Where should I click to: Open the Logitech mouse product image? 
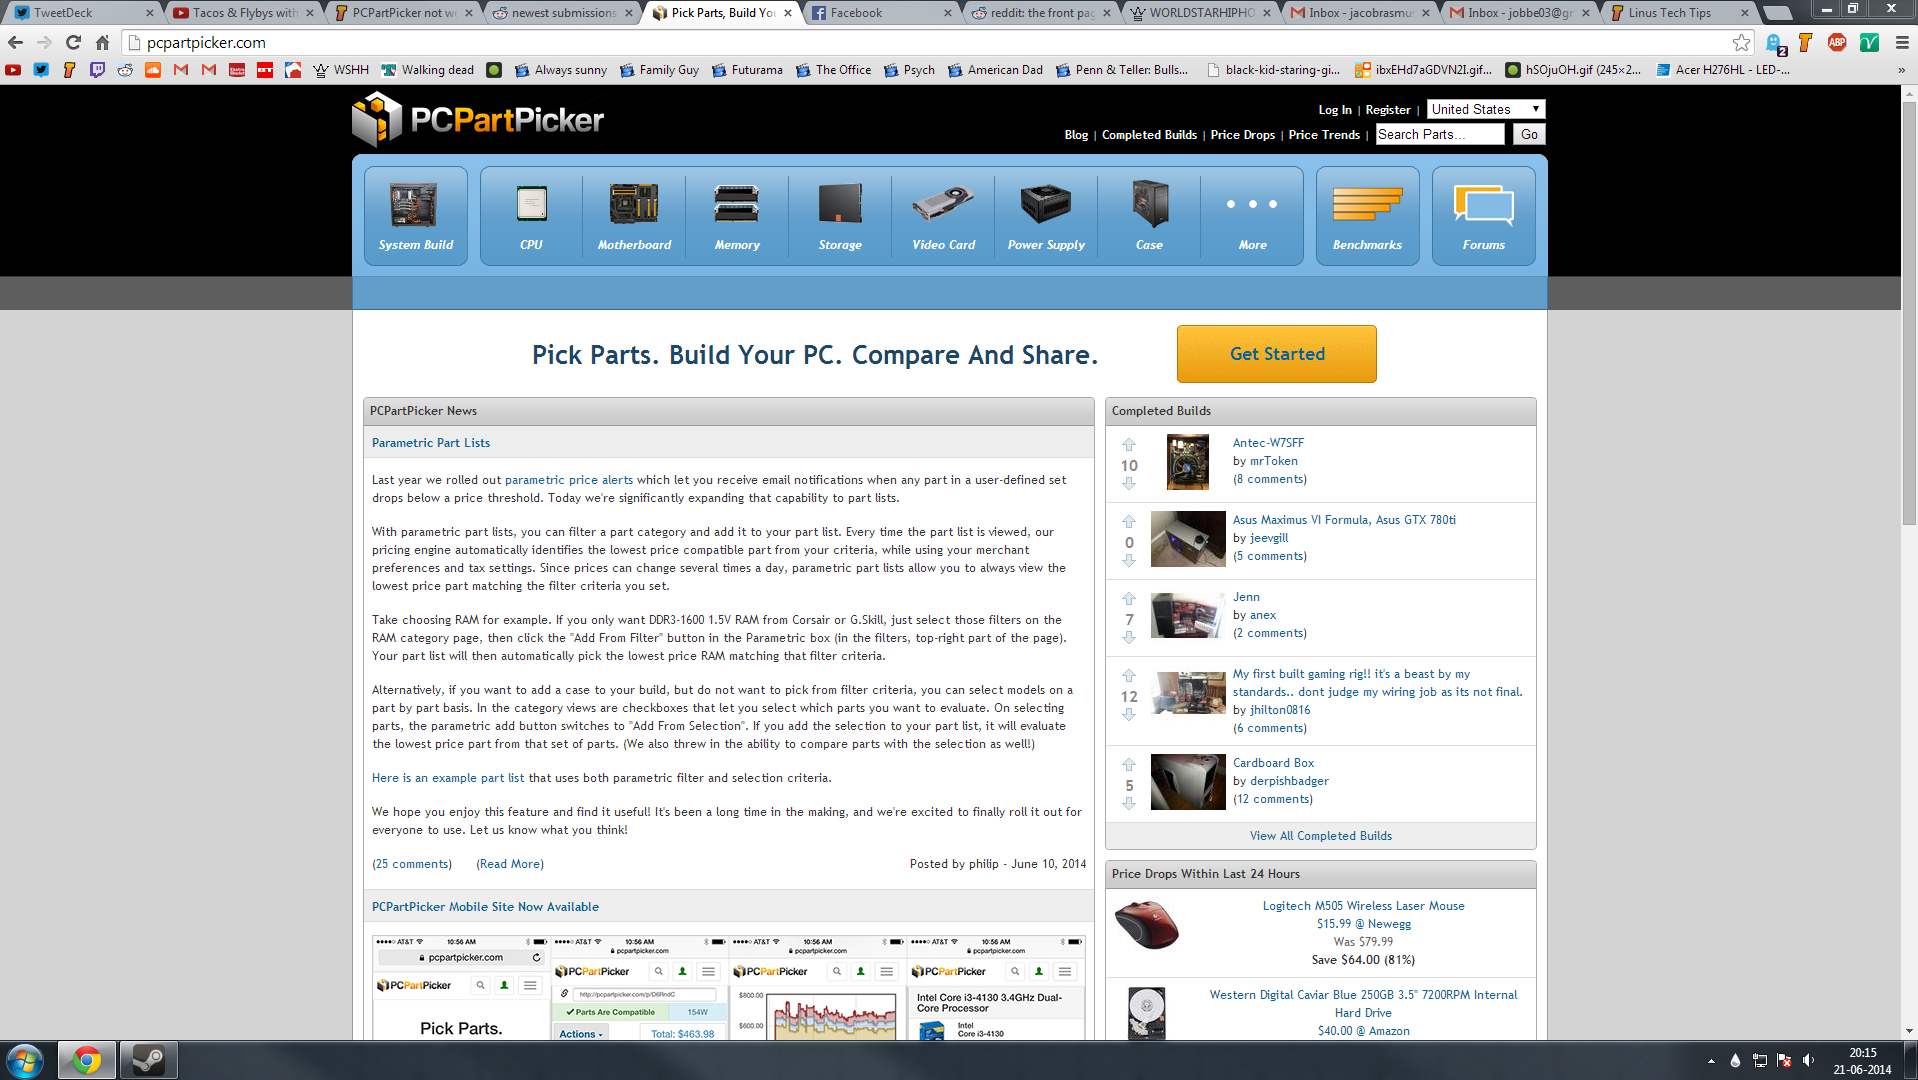tap(1147, 925)
